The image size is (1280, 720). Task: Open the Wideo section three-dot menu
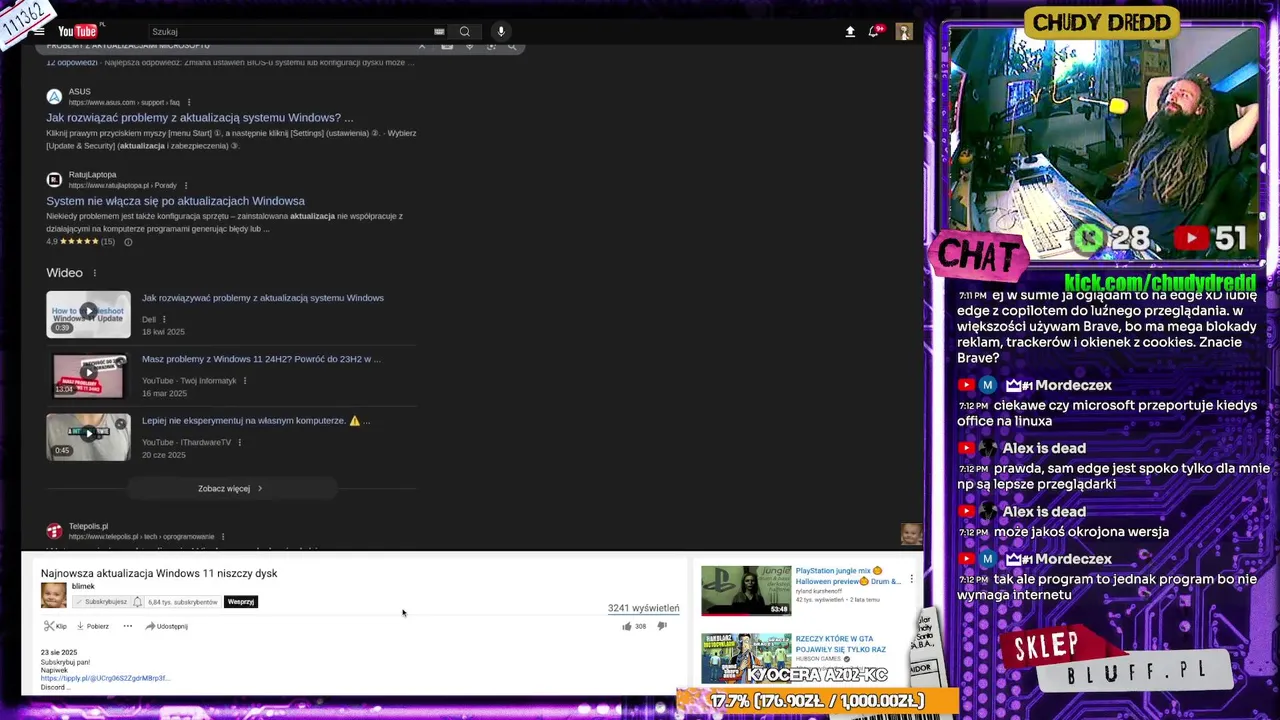pyautogui.click(x=95, y=273)
